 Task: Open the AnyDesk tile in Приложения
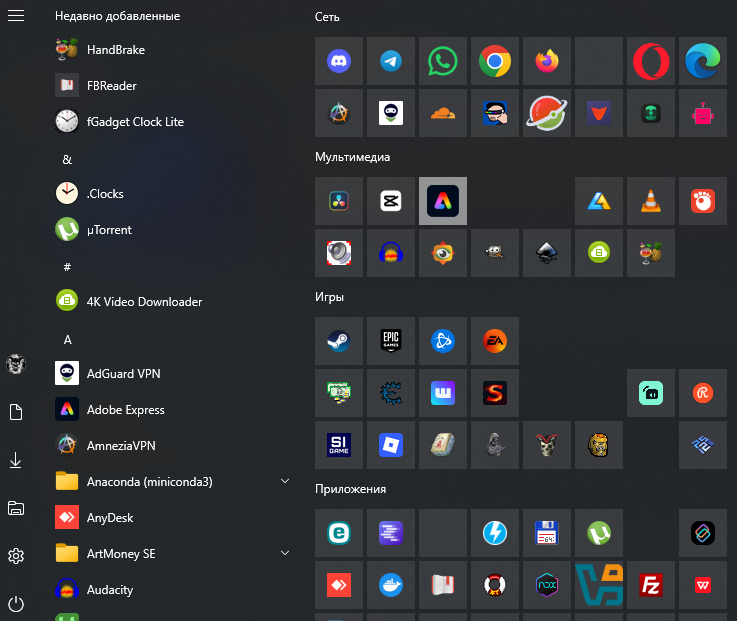(x=339, y=585)
